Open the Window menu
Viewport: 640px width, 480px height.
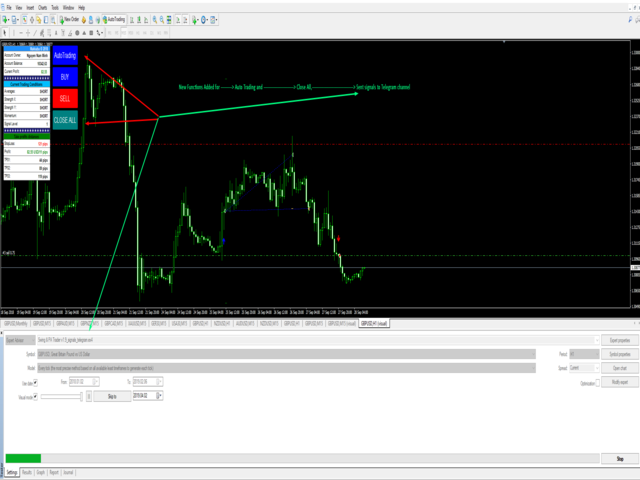pos(68,8)
